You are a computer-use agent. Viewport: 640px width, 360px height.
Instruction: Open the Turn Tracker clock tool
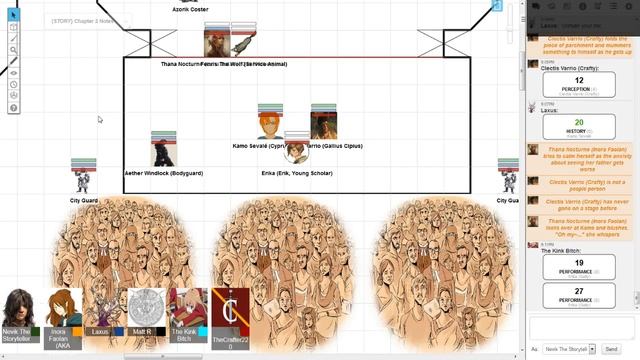pos(13,84)
